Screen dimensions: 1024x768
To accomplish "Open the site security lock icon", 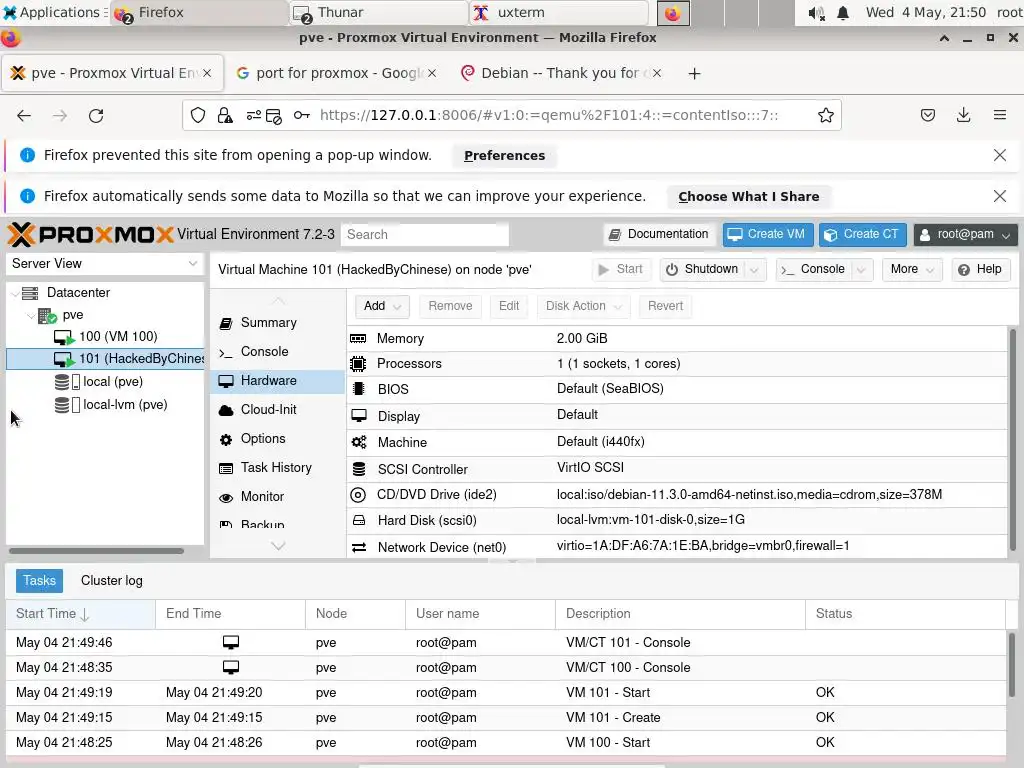I will 225,116.
